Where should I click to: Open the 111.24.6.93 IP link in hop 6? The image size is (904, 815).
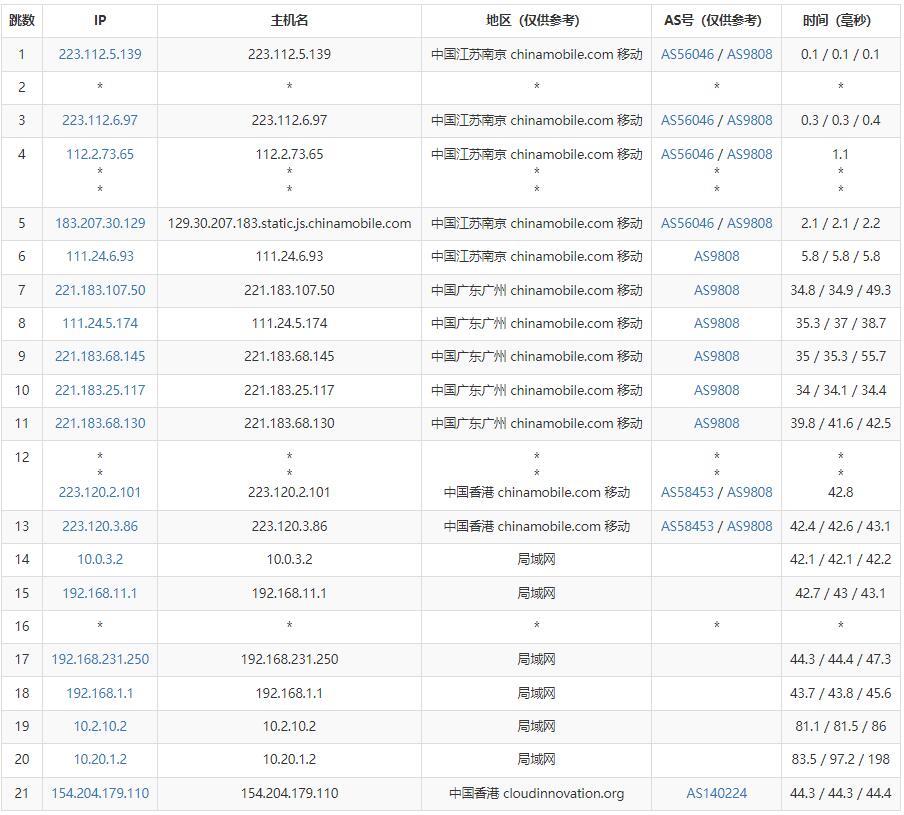click(x=100, y=256)
